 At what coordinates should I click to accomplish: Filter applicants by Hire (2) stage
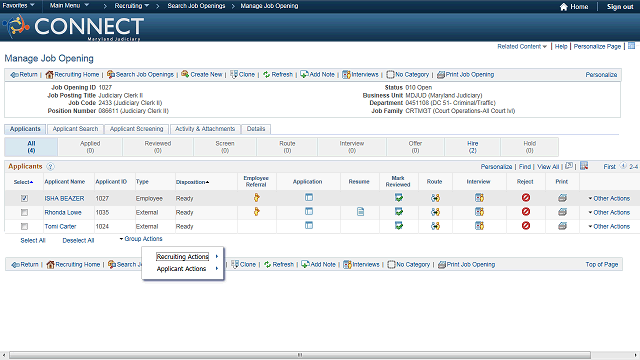(x=472, y=147)
